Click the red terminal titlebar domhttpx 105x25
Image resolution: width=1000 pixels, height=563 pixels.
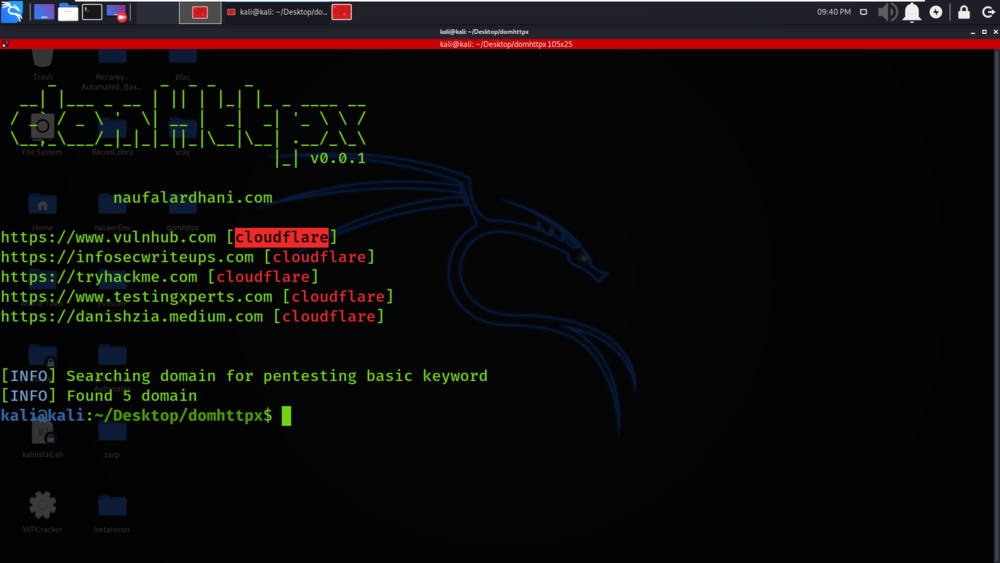click(x=506, y=44)
